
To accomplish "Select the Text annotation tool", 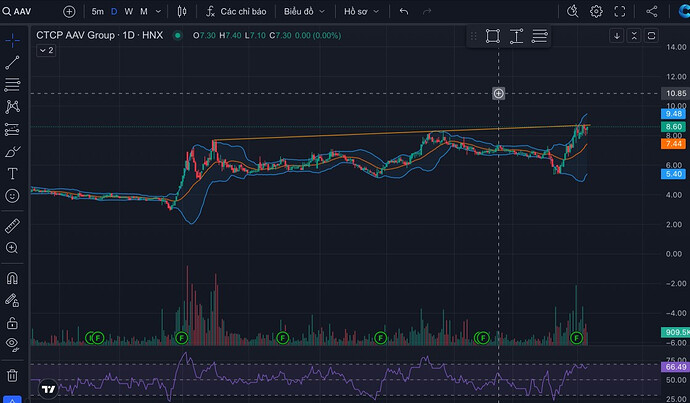I will coord(13,173).
